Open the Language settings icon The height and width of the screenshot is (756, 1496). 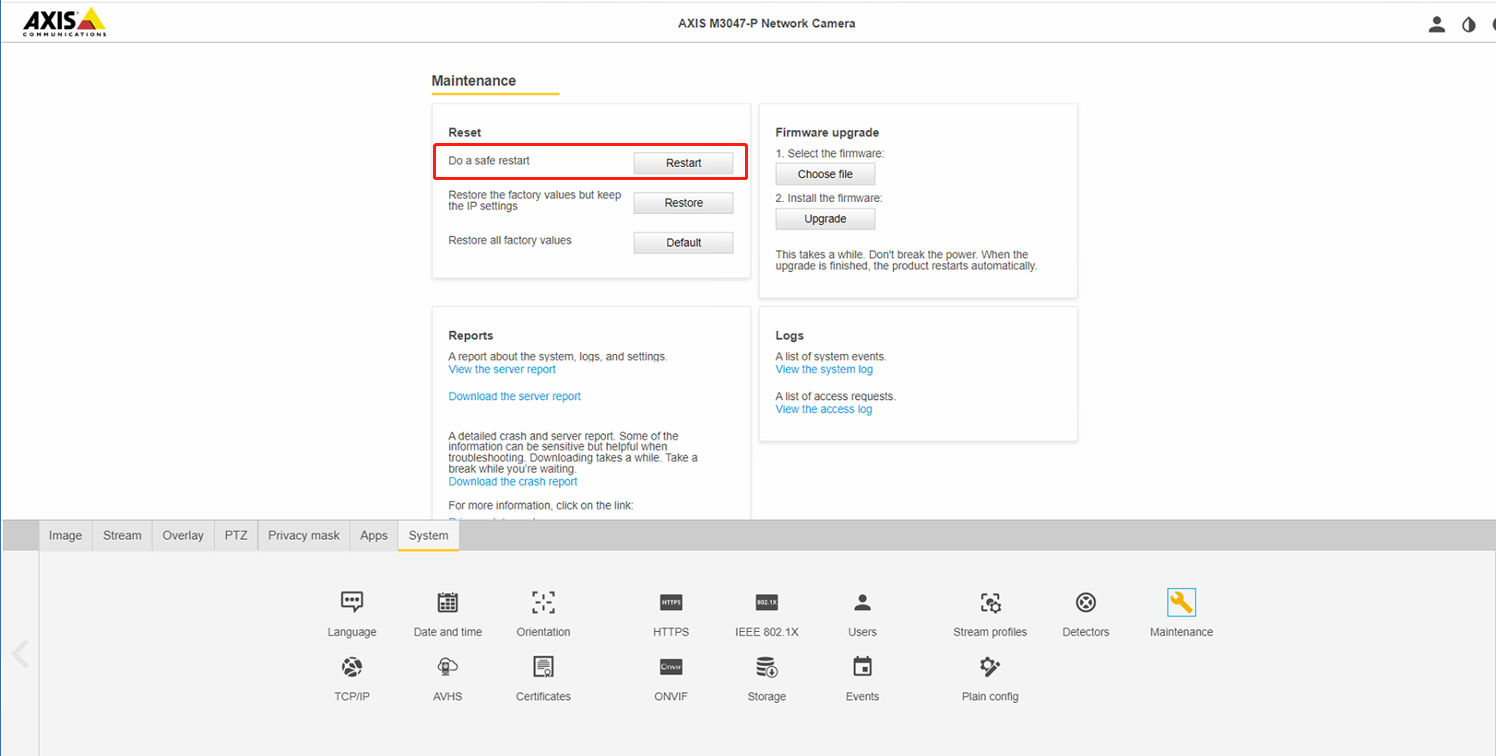tap(352, 602)
